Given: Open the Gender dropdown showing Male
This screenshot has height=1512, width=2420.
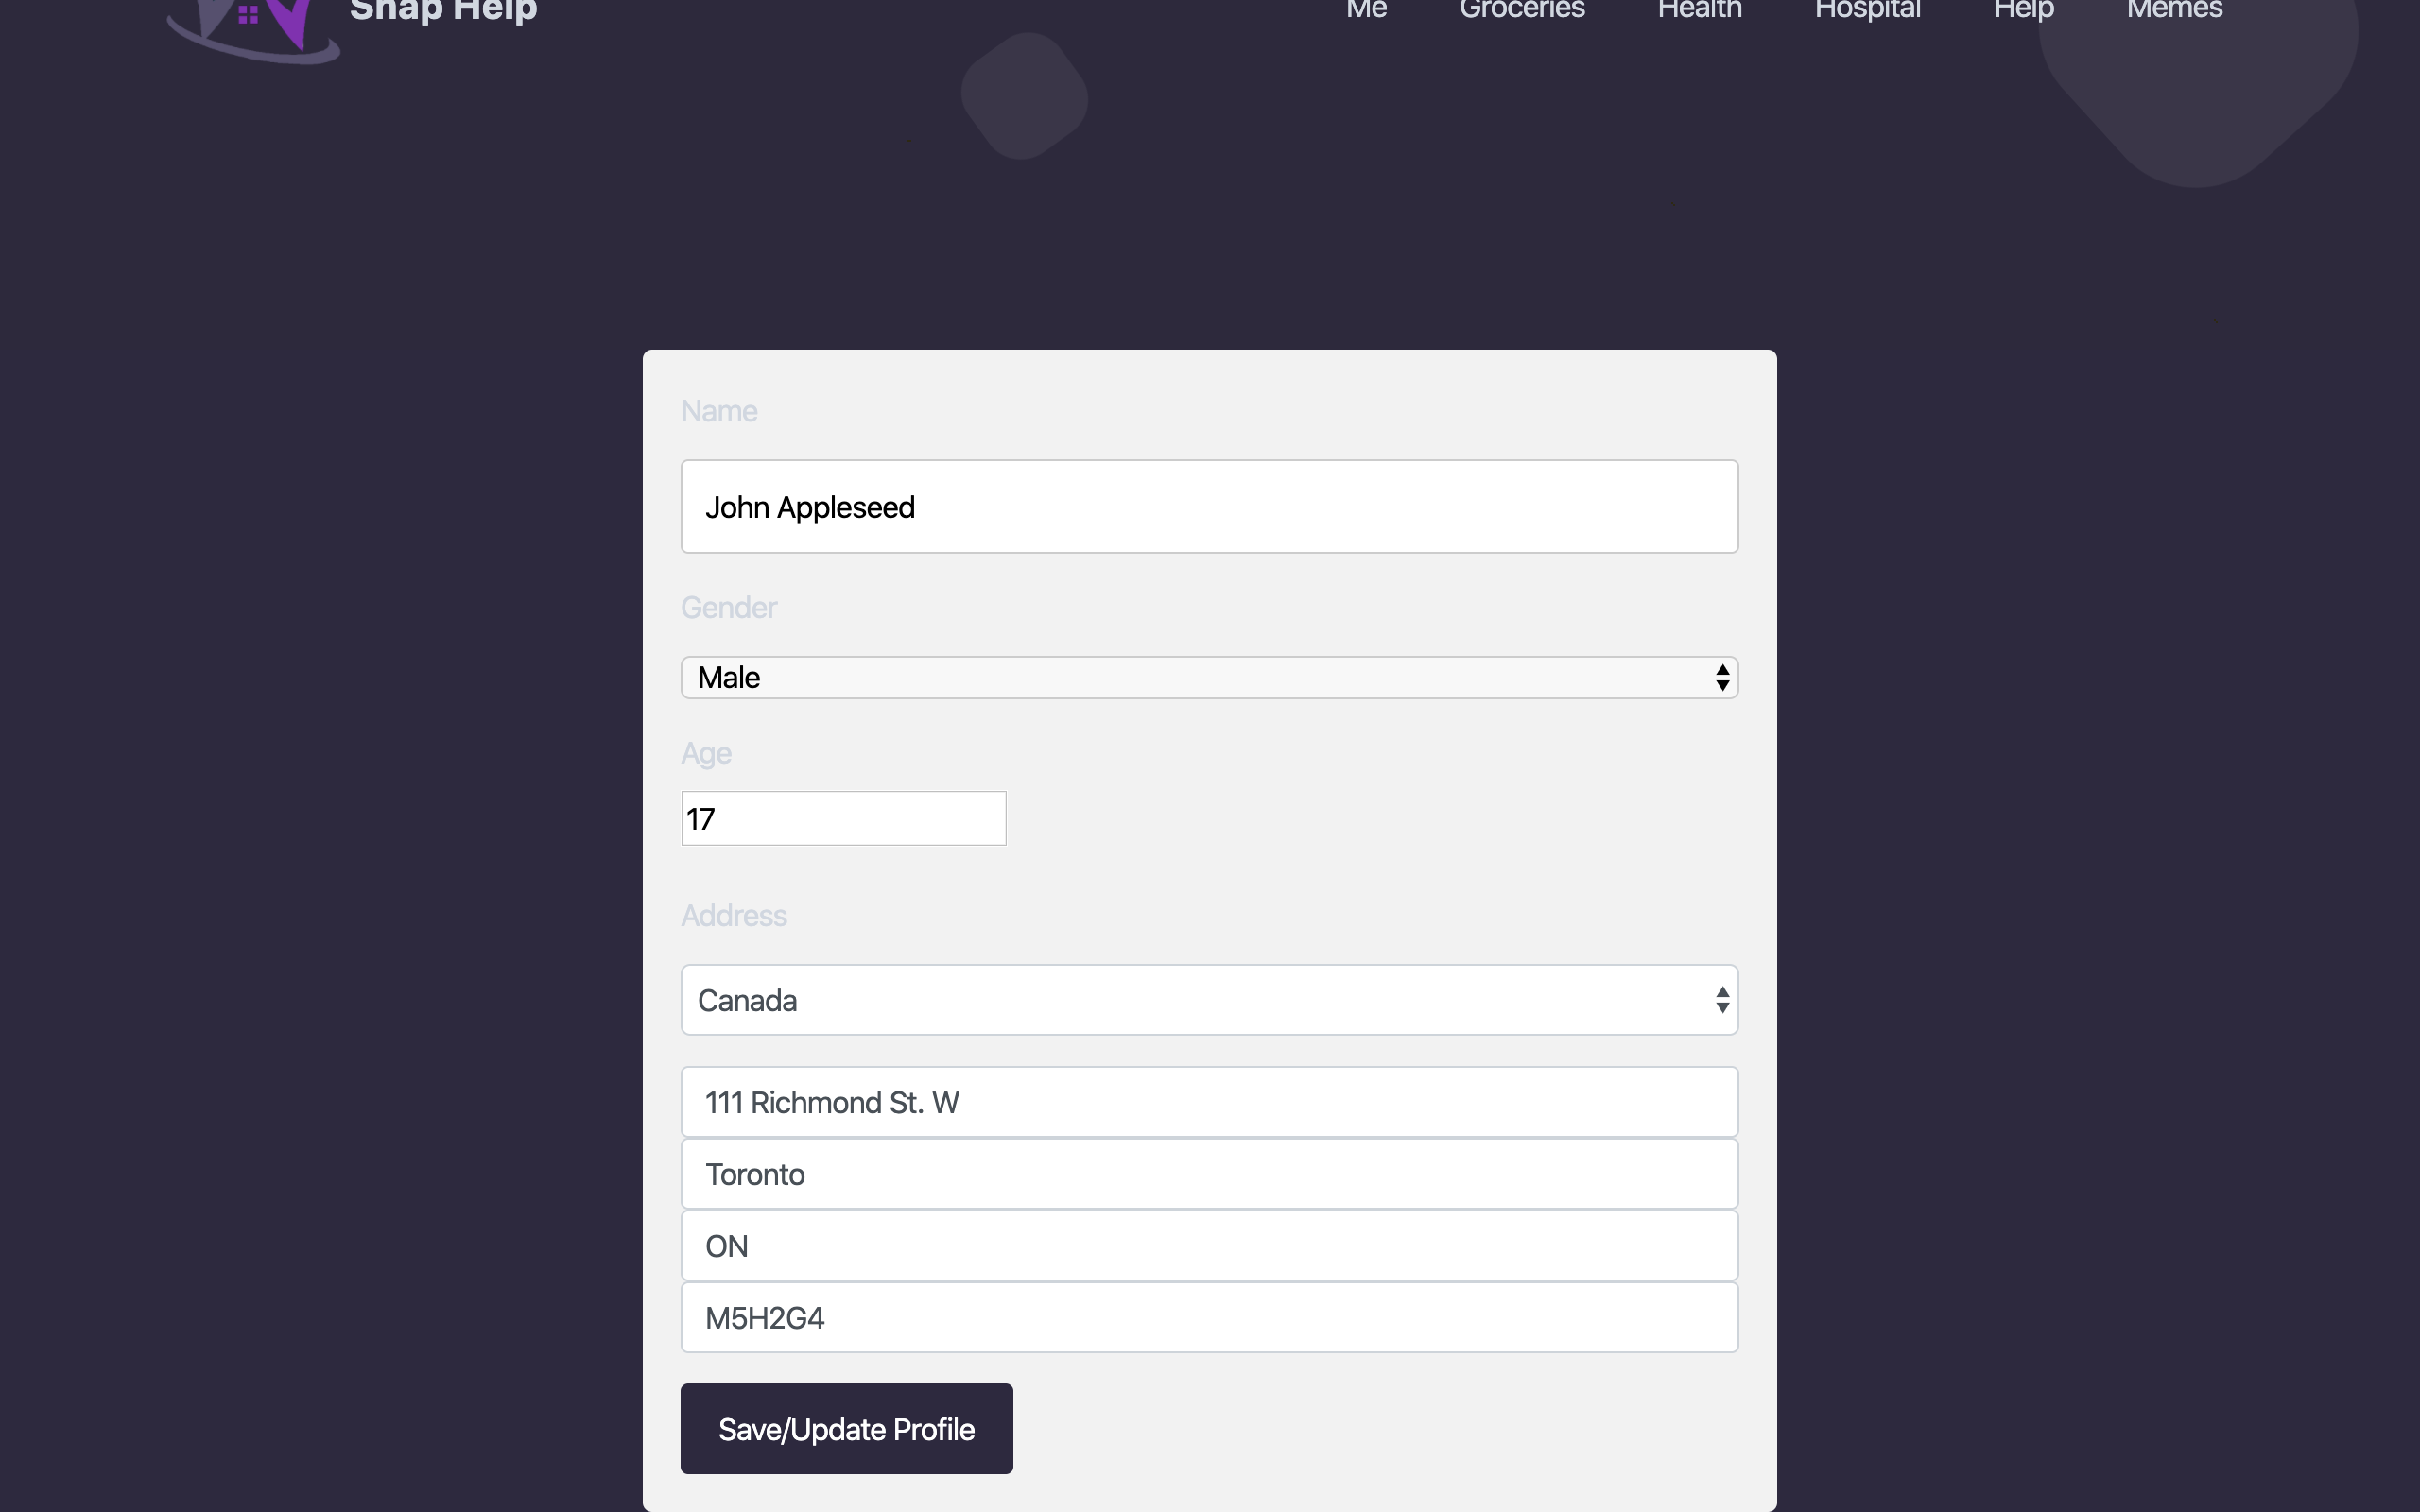Looking at the screenshot, I should point(1209,677).
